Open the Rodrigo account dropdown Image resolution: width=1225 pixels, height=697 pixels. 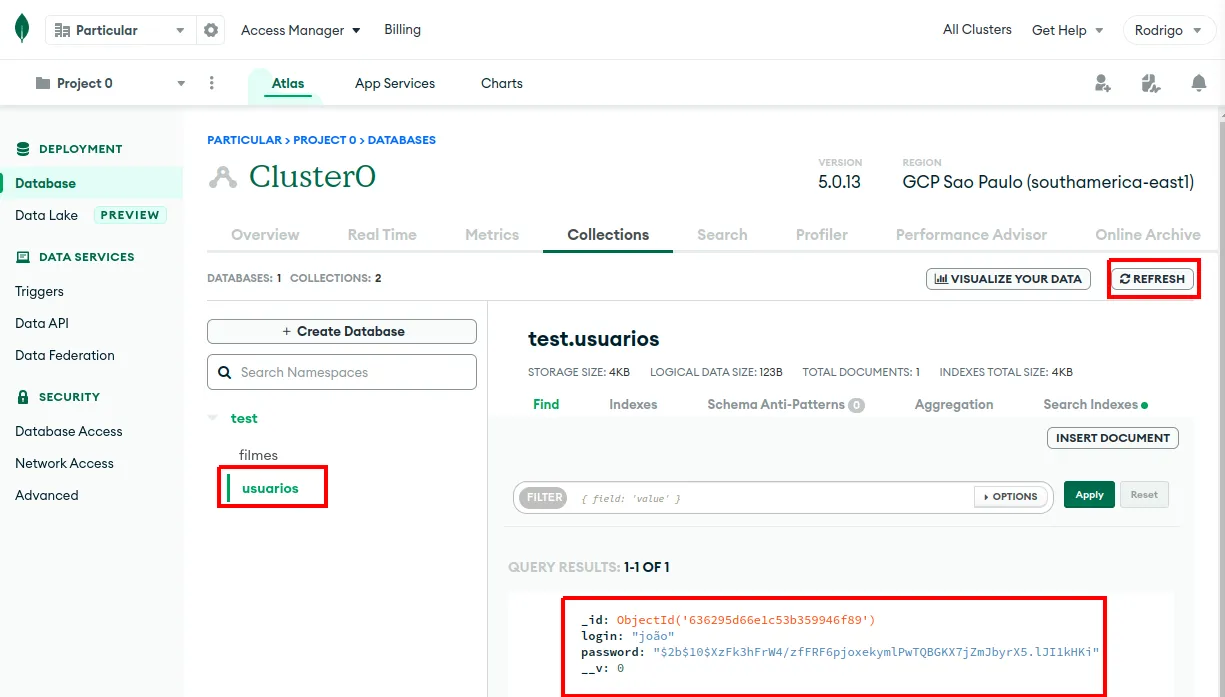coord(1166,30)
